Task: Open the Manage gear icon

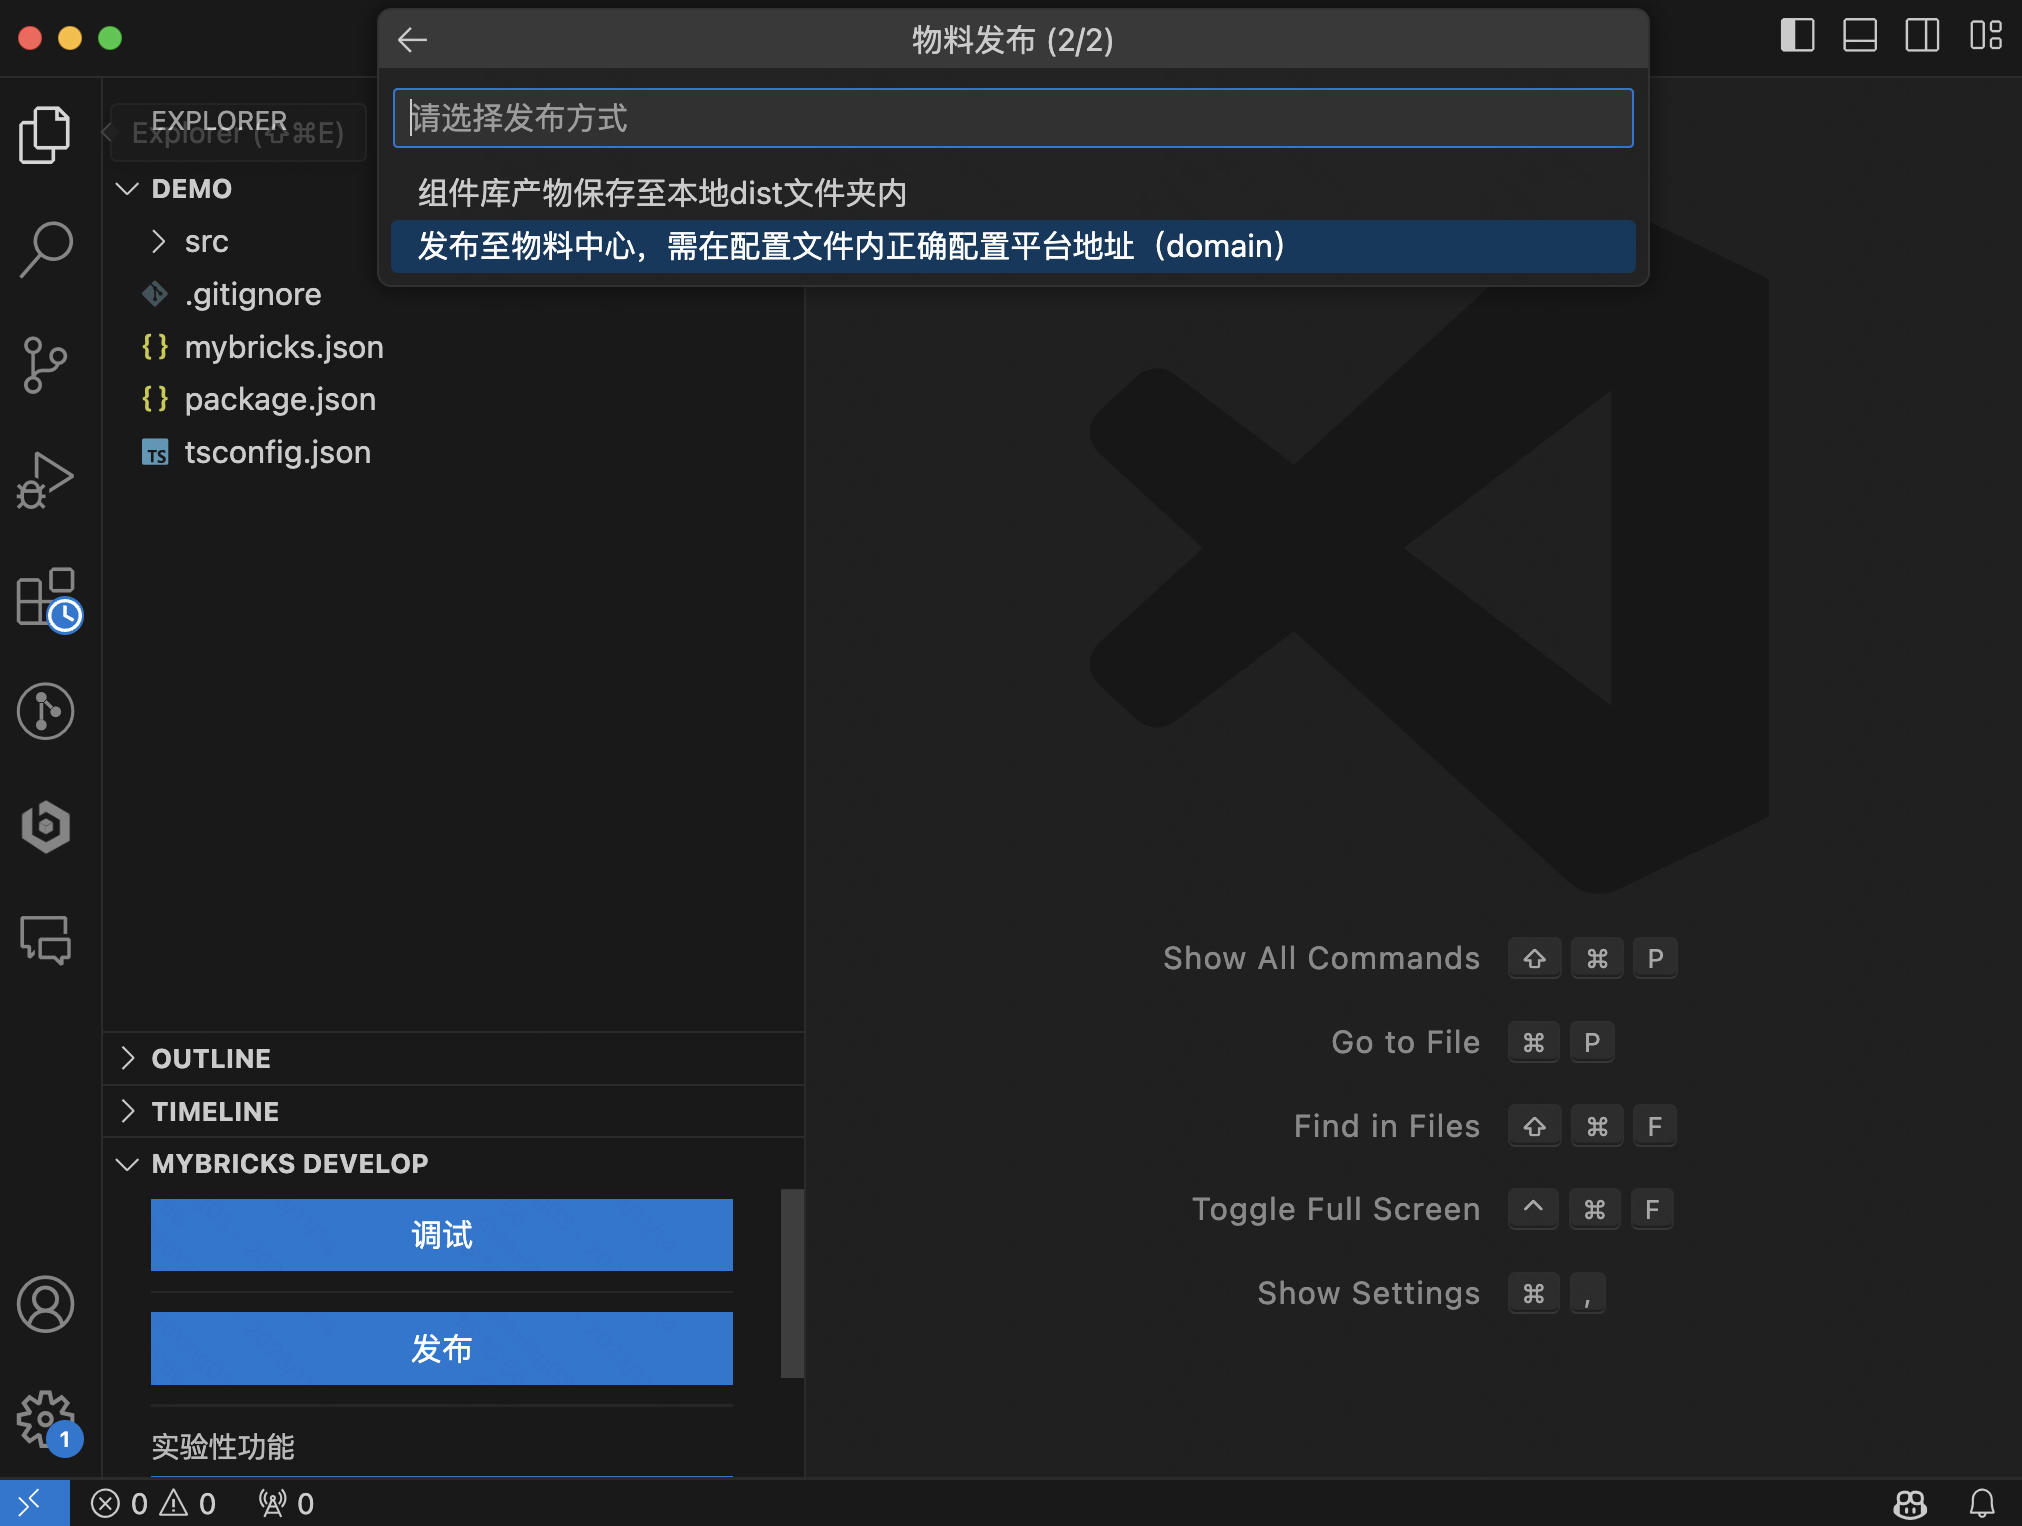Action: point(45,1420)
